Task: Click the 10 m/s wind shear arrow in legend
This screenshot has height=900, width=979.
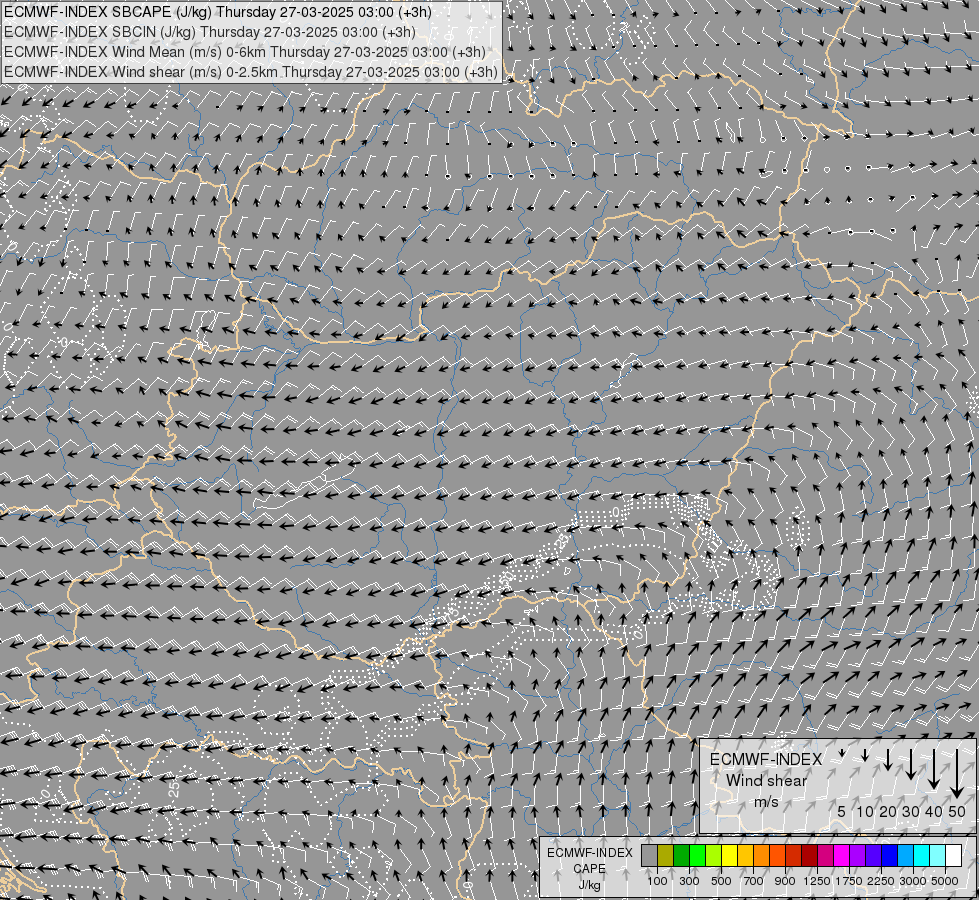Action: 865,755
